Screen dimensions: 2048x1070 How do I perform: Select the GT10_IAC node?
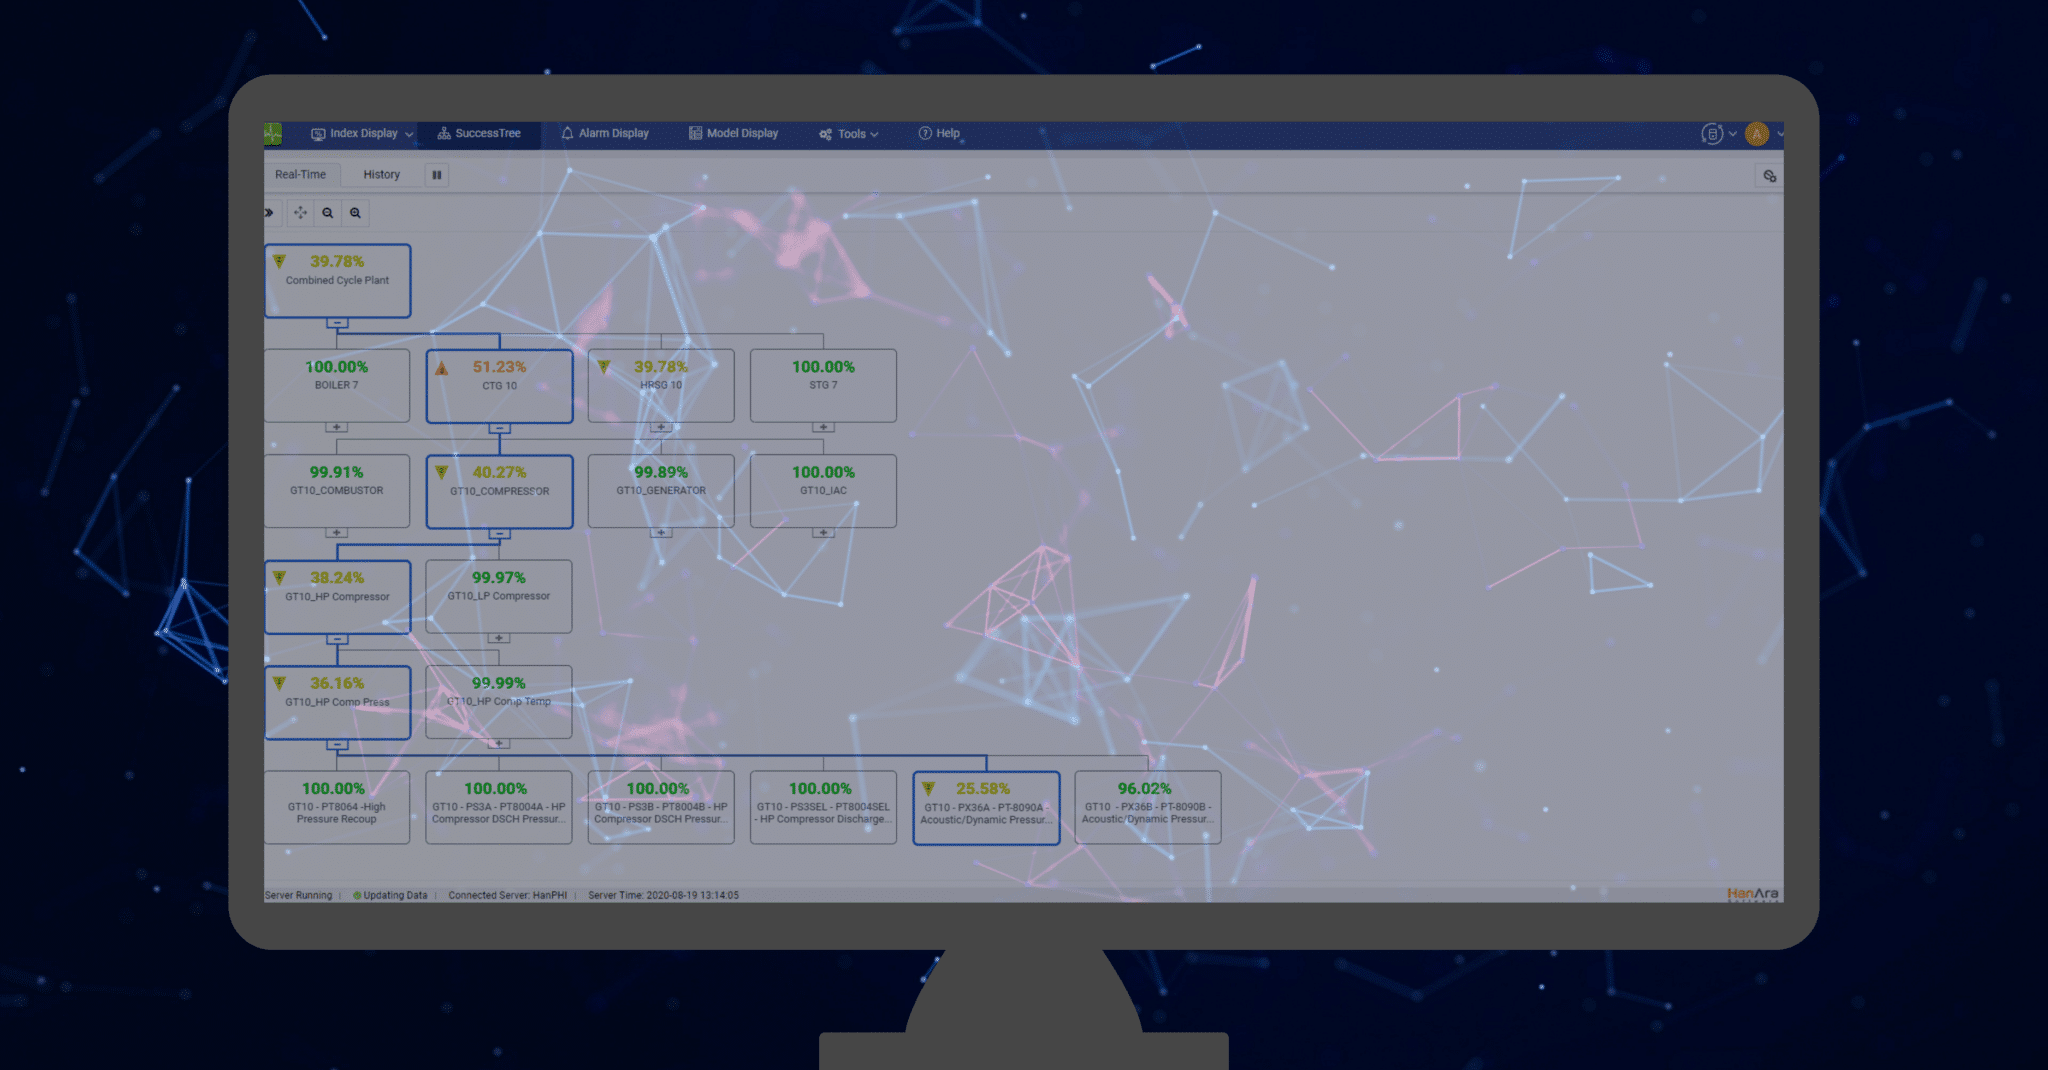(823, 491)
